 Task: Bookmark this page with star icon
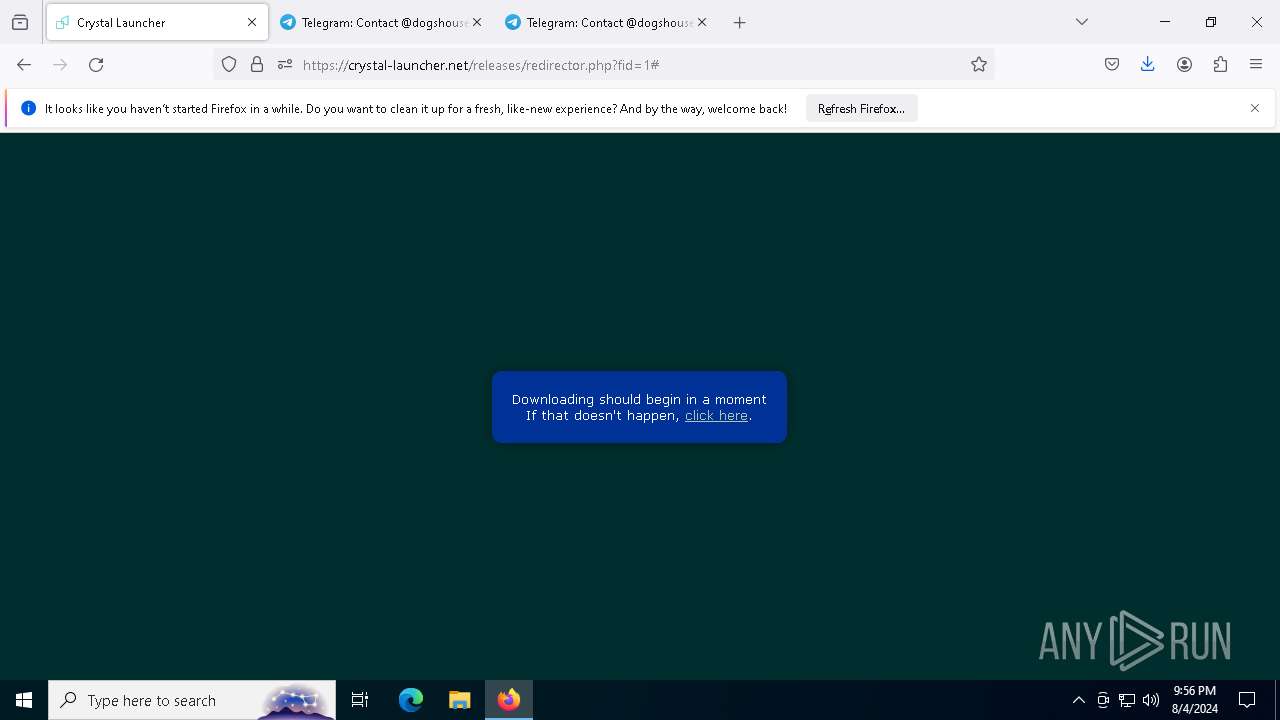[x=979, y=65]
